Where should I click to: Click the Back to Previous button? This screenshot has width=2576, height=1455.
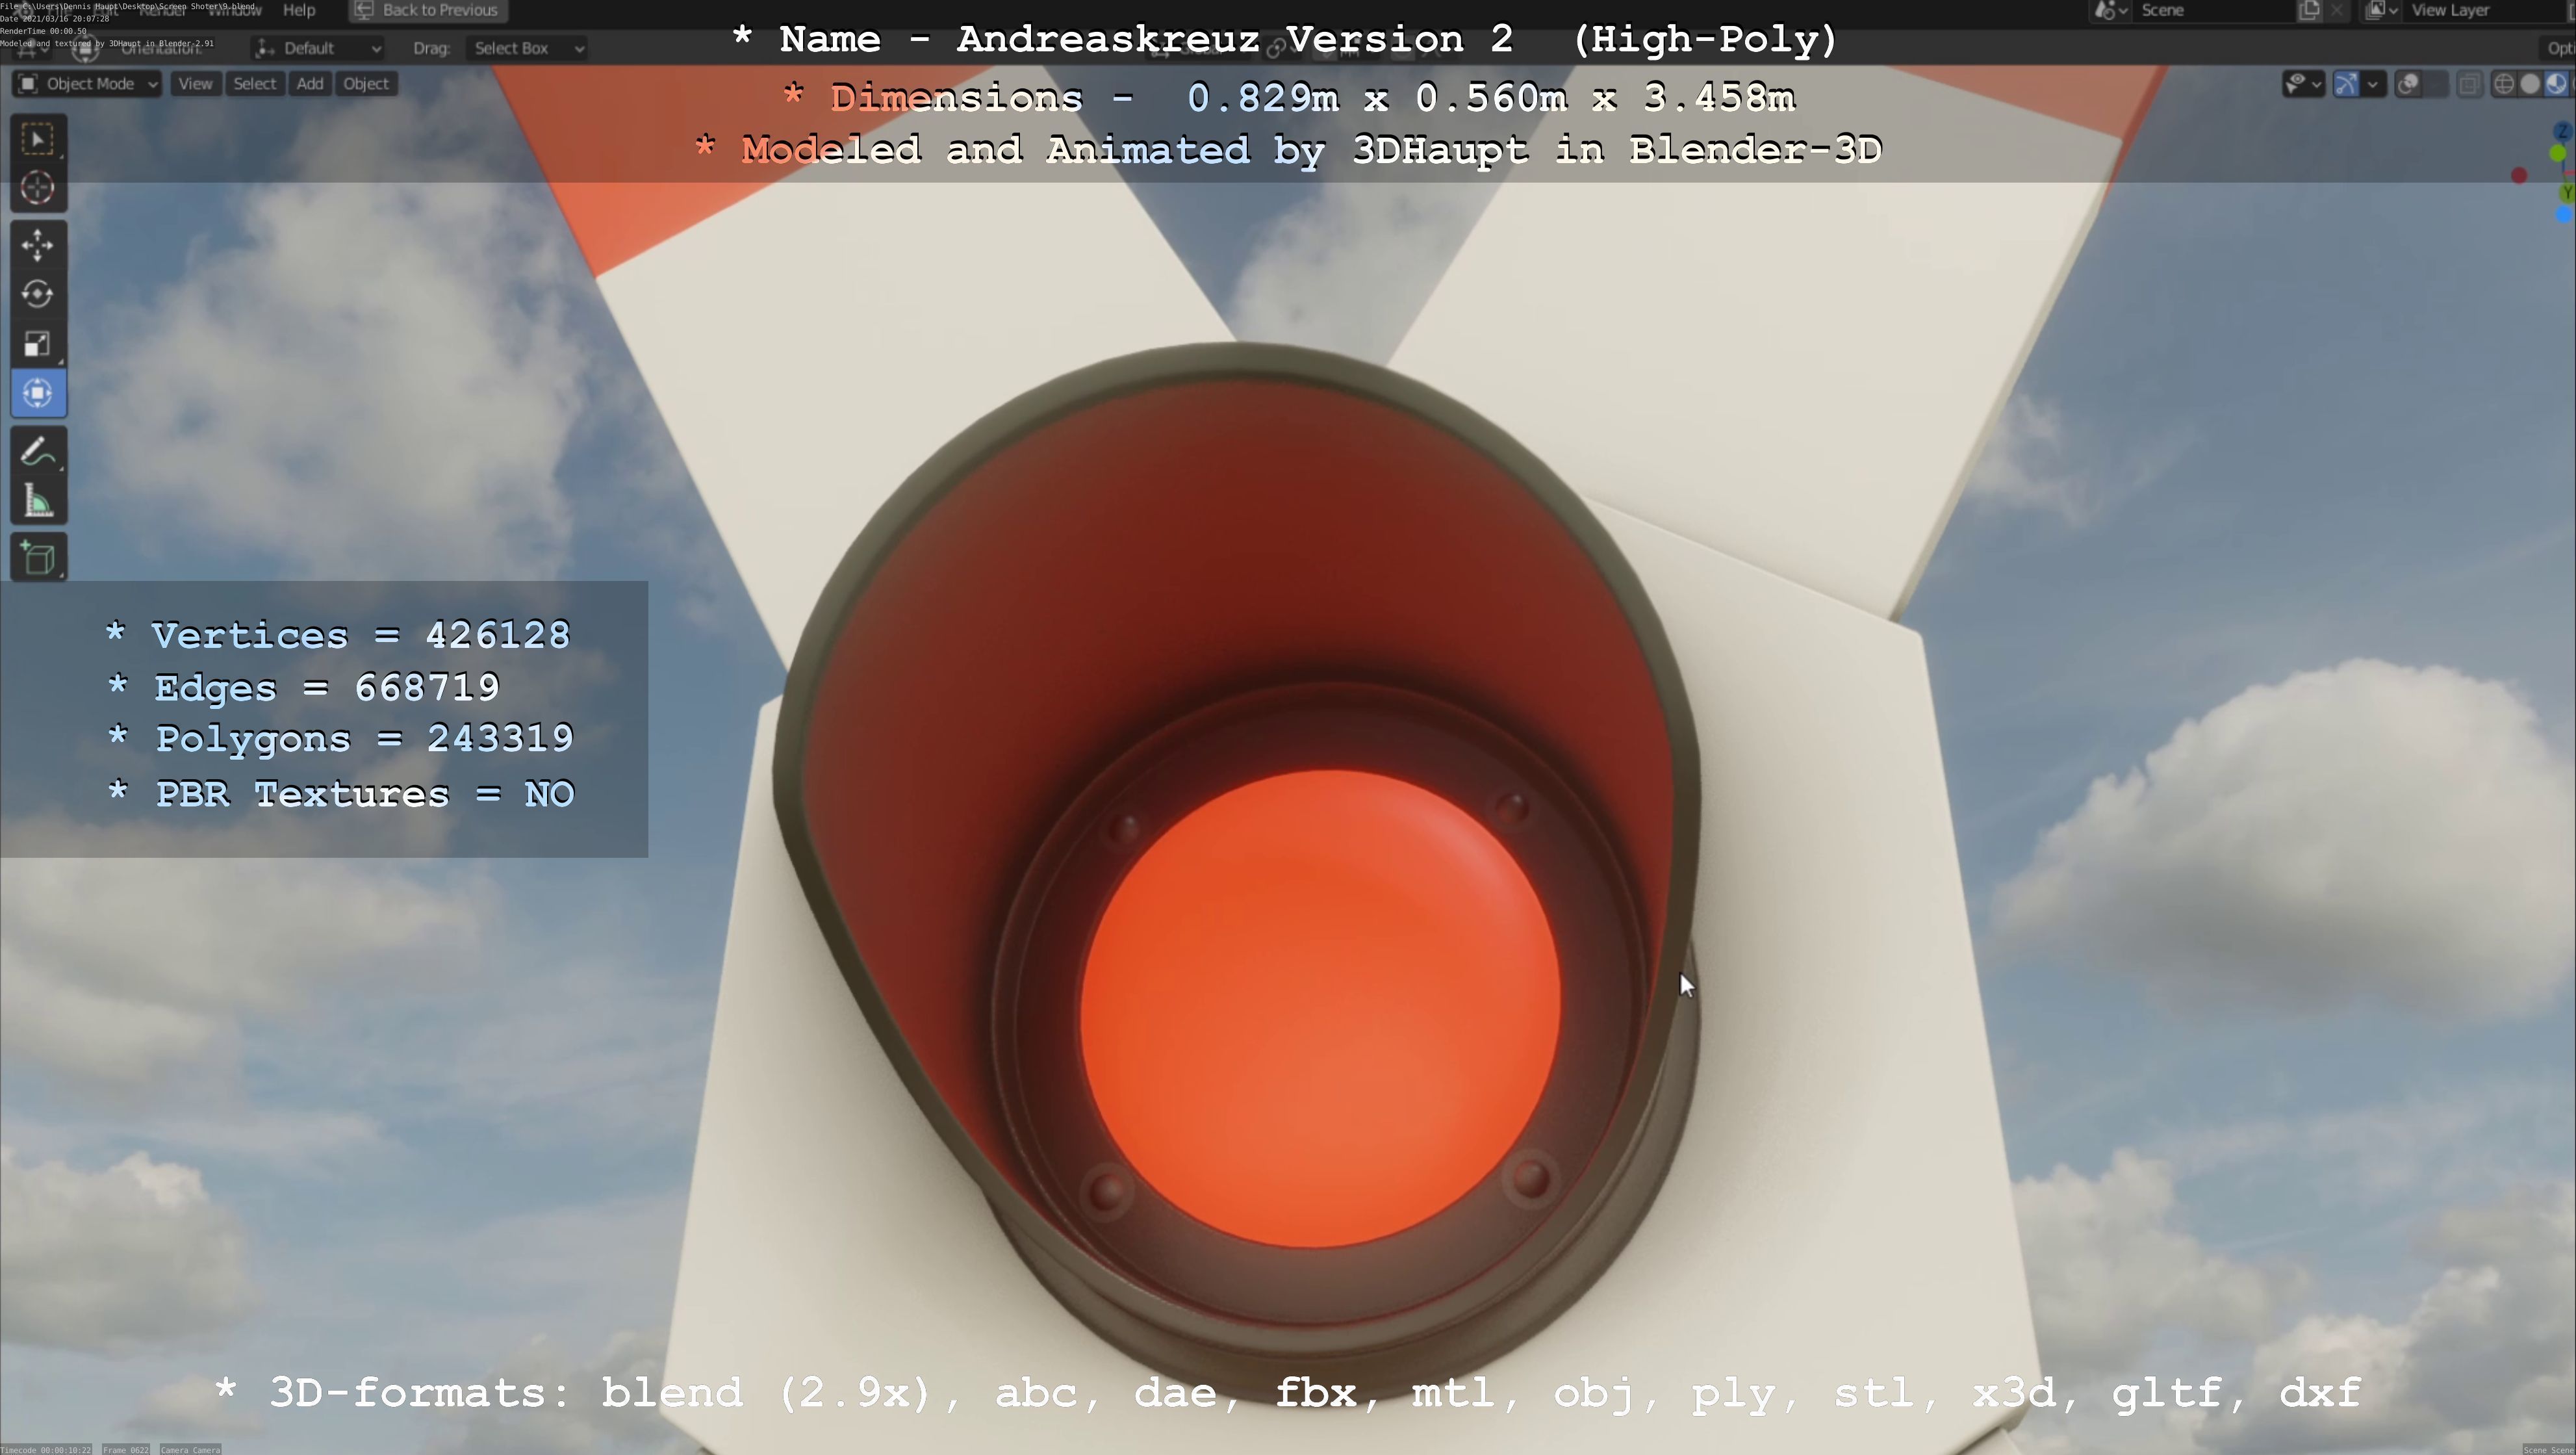(428, 11)
